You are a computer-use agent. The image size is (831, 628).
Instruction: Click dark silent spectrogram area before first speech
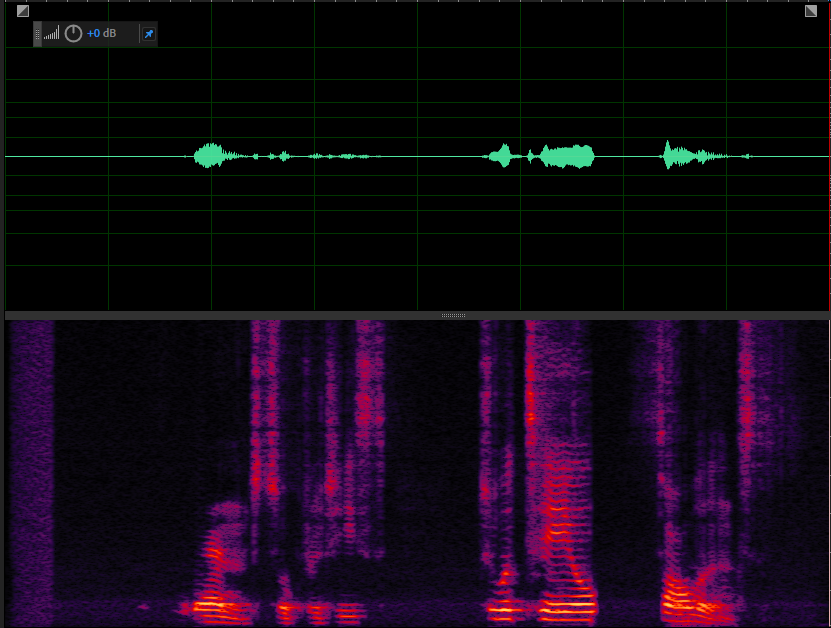pyautogui.click(x=120, y=450)
